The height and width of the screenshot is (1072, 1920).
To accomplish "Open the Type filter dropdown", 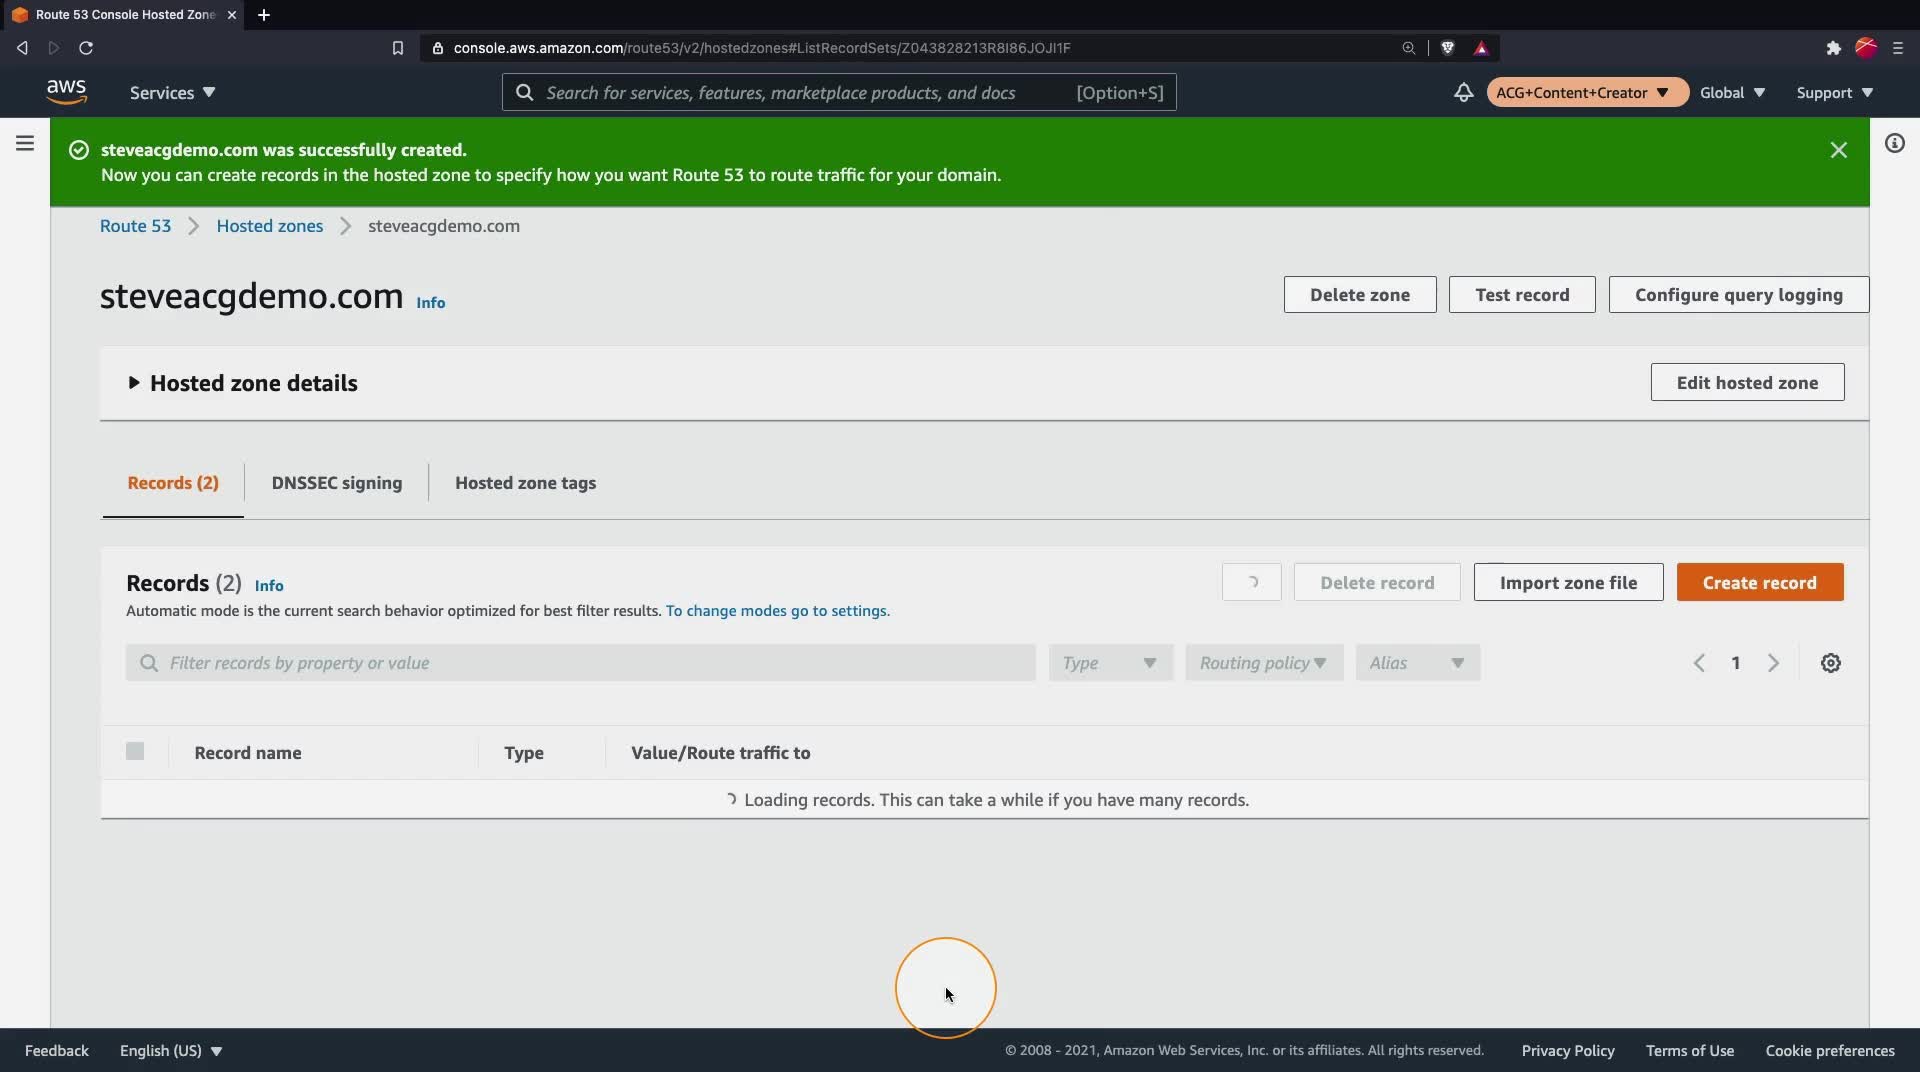I will click(1110, 663).
